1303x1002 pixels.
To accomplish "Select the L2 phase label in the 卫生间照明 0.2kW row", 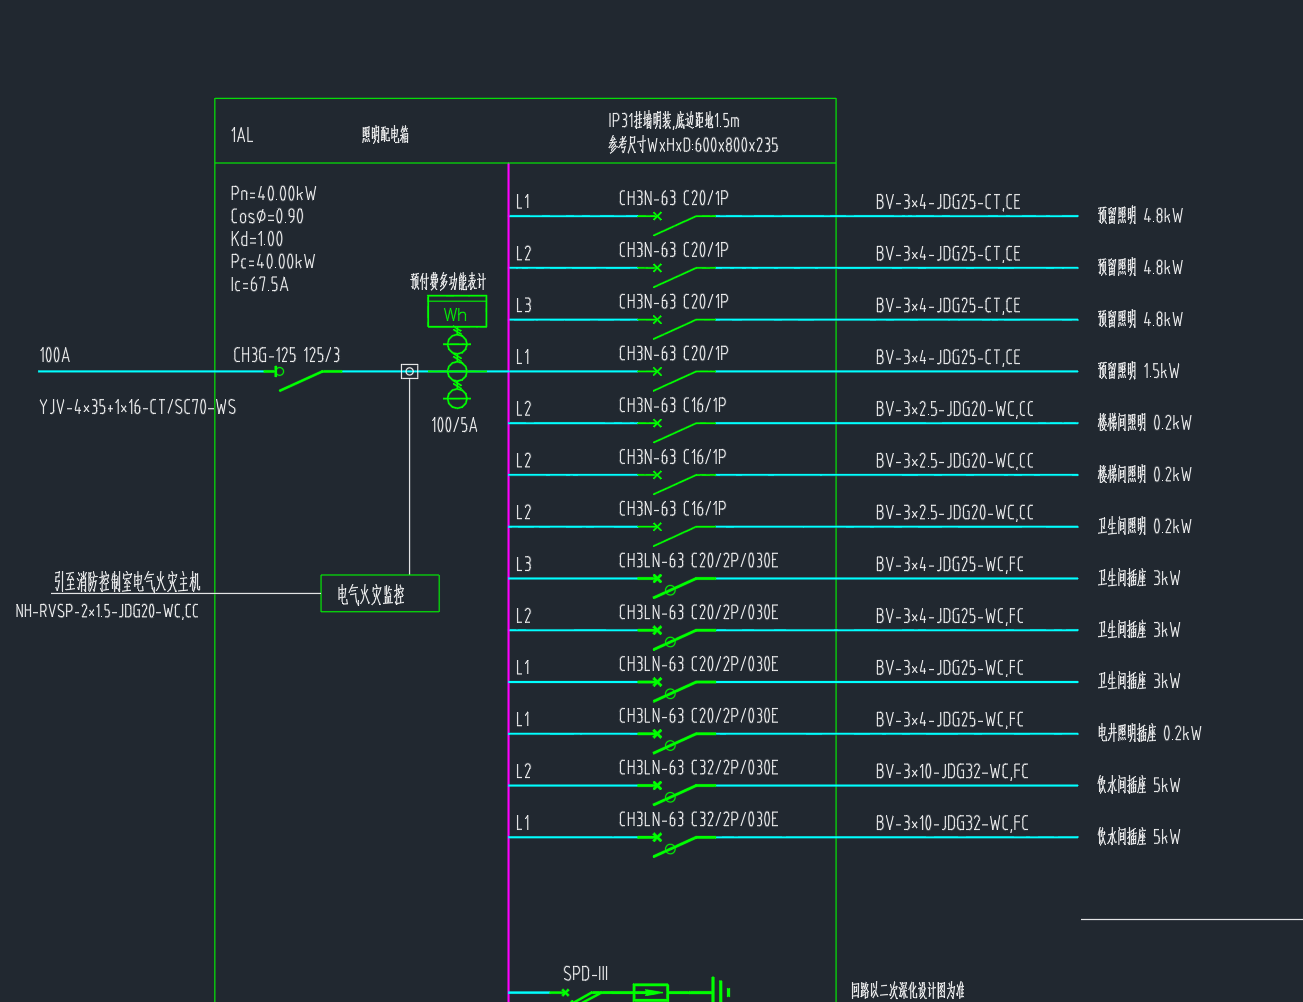I will 523,513.
